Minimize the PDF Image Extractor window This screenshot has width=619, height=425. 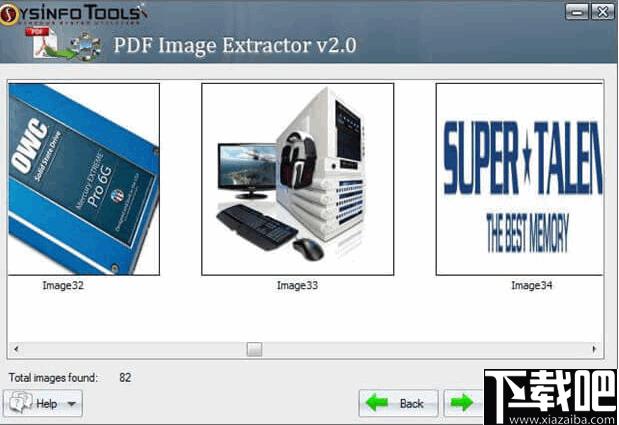pos(577,12)
